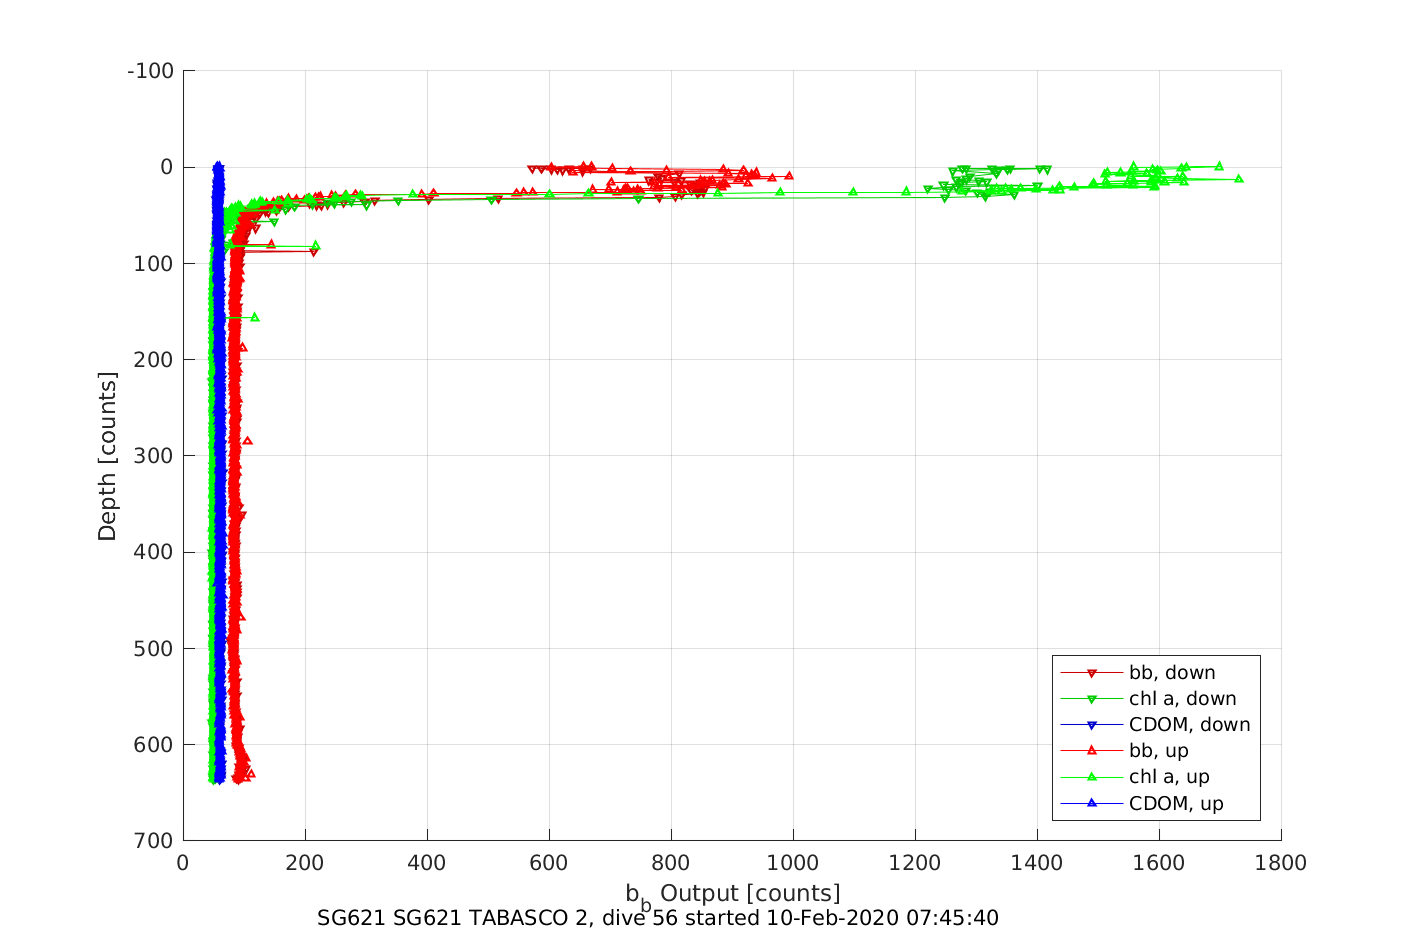Click the x-axis tick label 1800
1417x945 pixels.
point(1281,863)
